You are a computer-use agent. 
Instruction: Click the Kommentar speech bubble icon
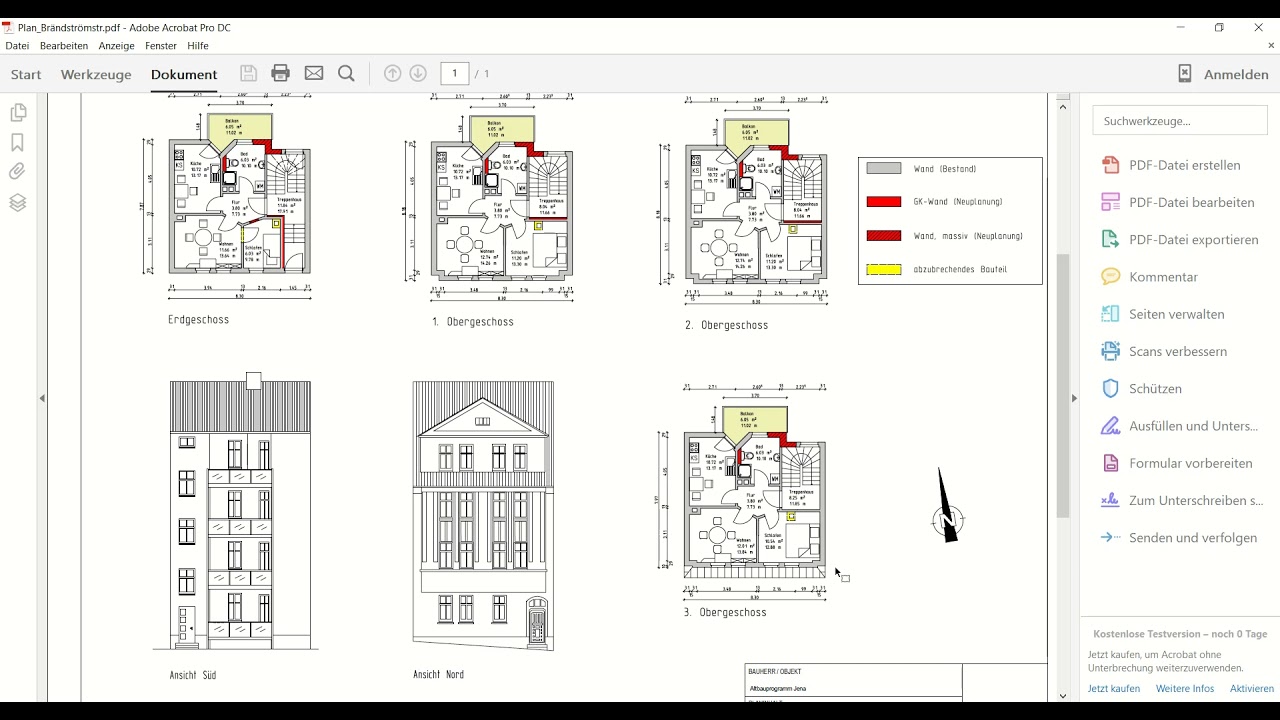point(1110,277)
